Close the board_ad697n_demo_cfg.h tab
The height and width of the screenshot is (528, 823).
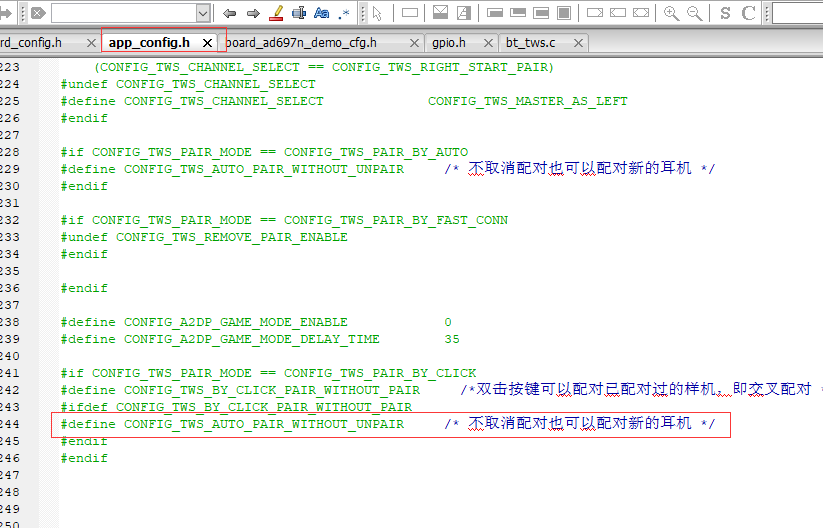[x=414, y=43]
